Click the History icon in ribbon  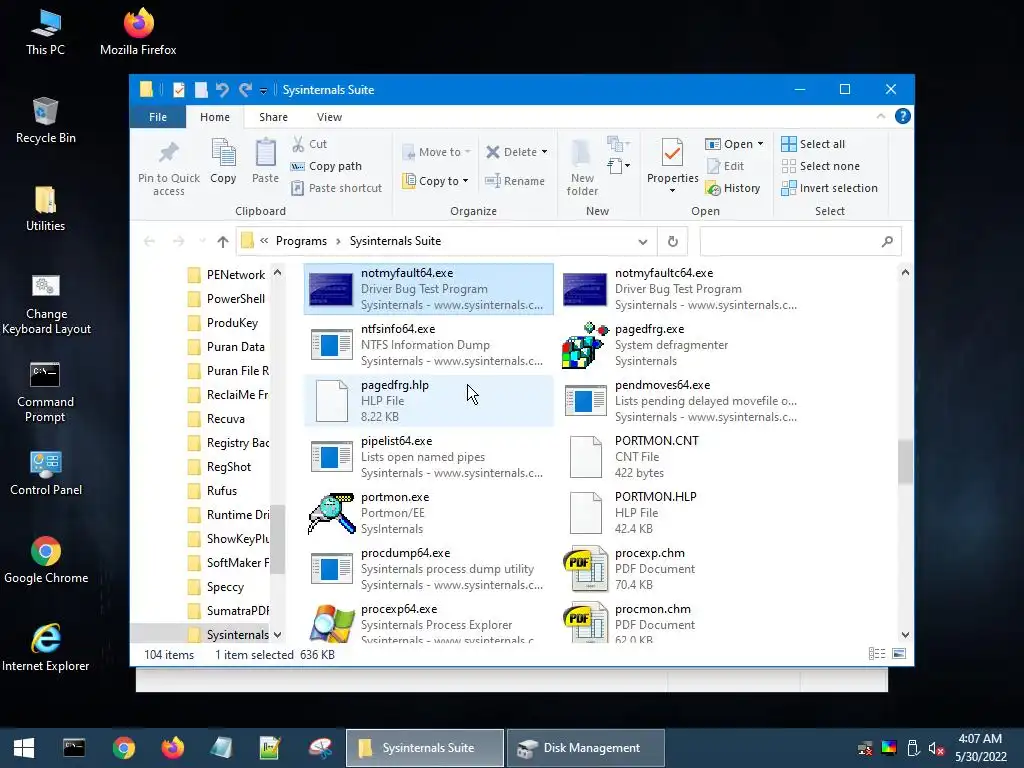[712, 189]
